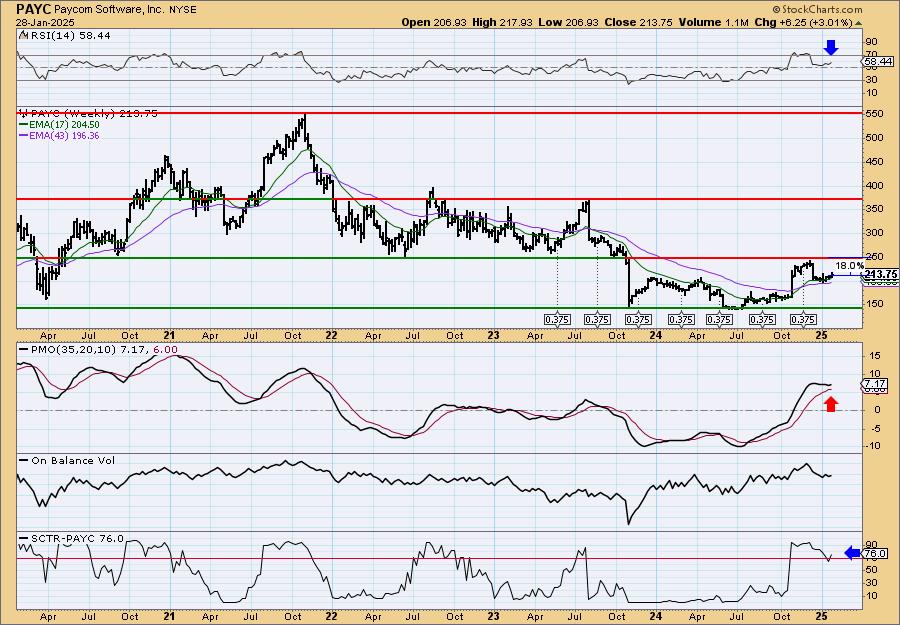Click the 90 label on the RSI axis
900x625 pixels.
click(871, 42)
